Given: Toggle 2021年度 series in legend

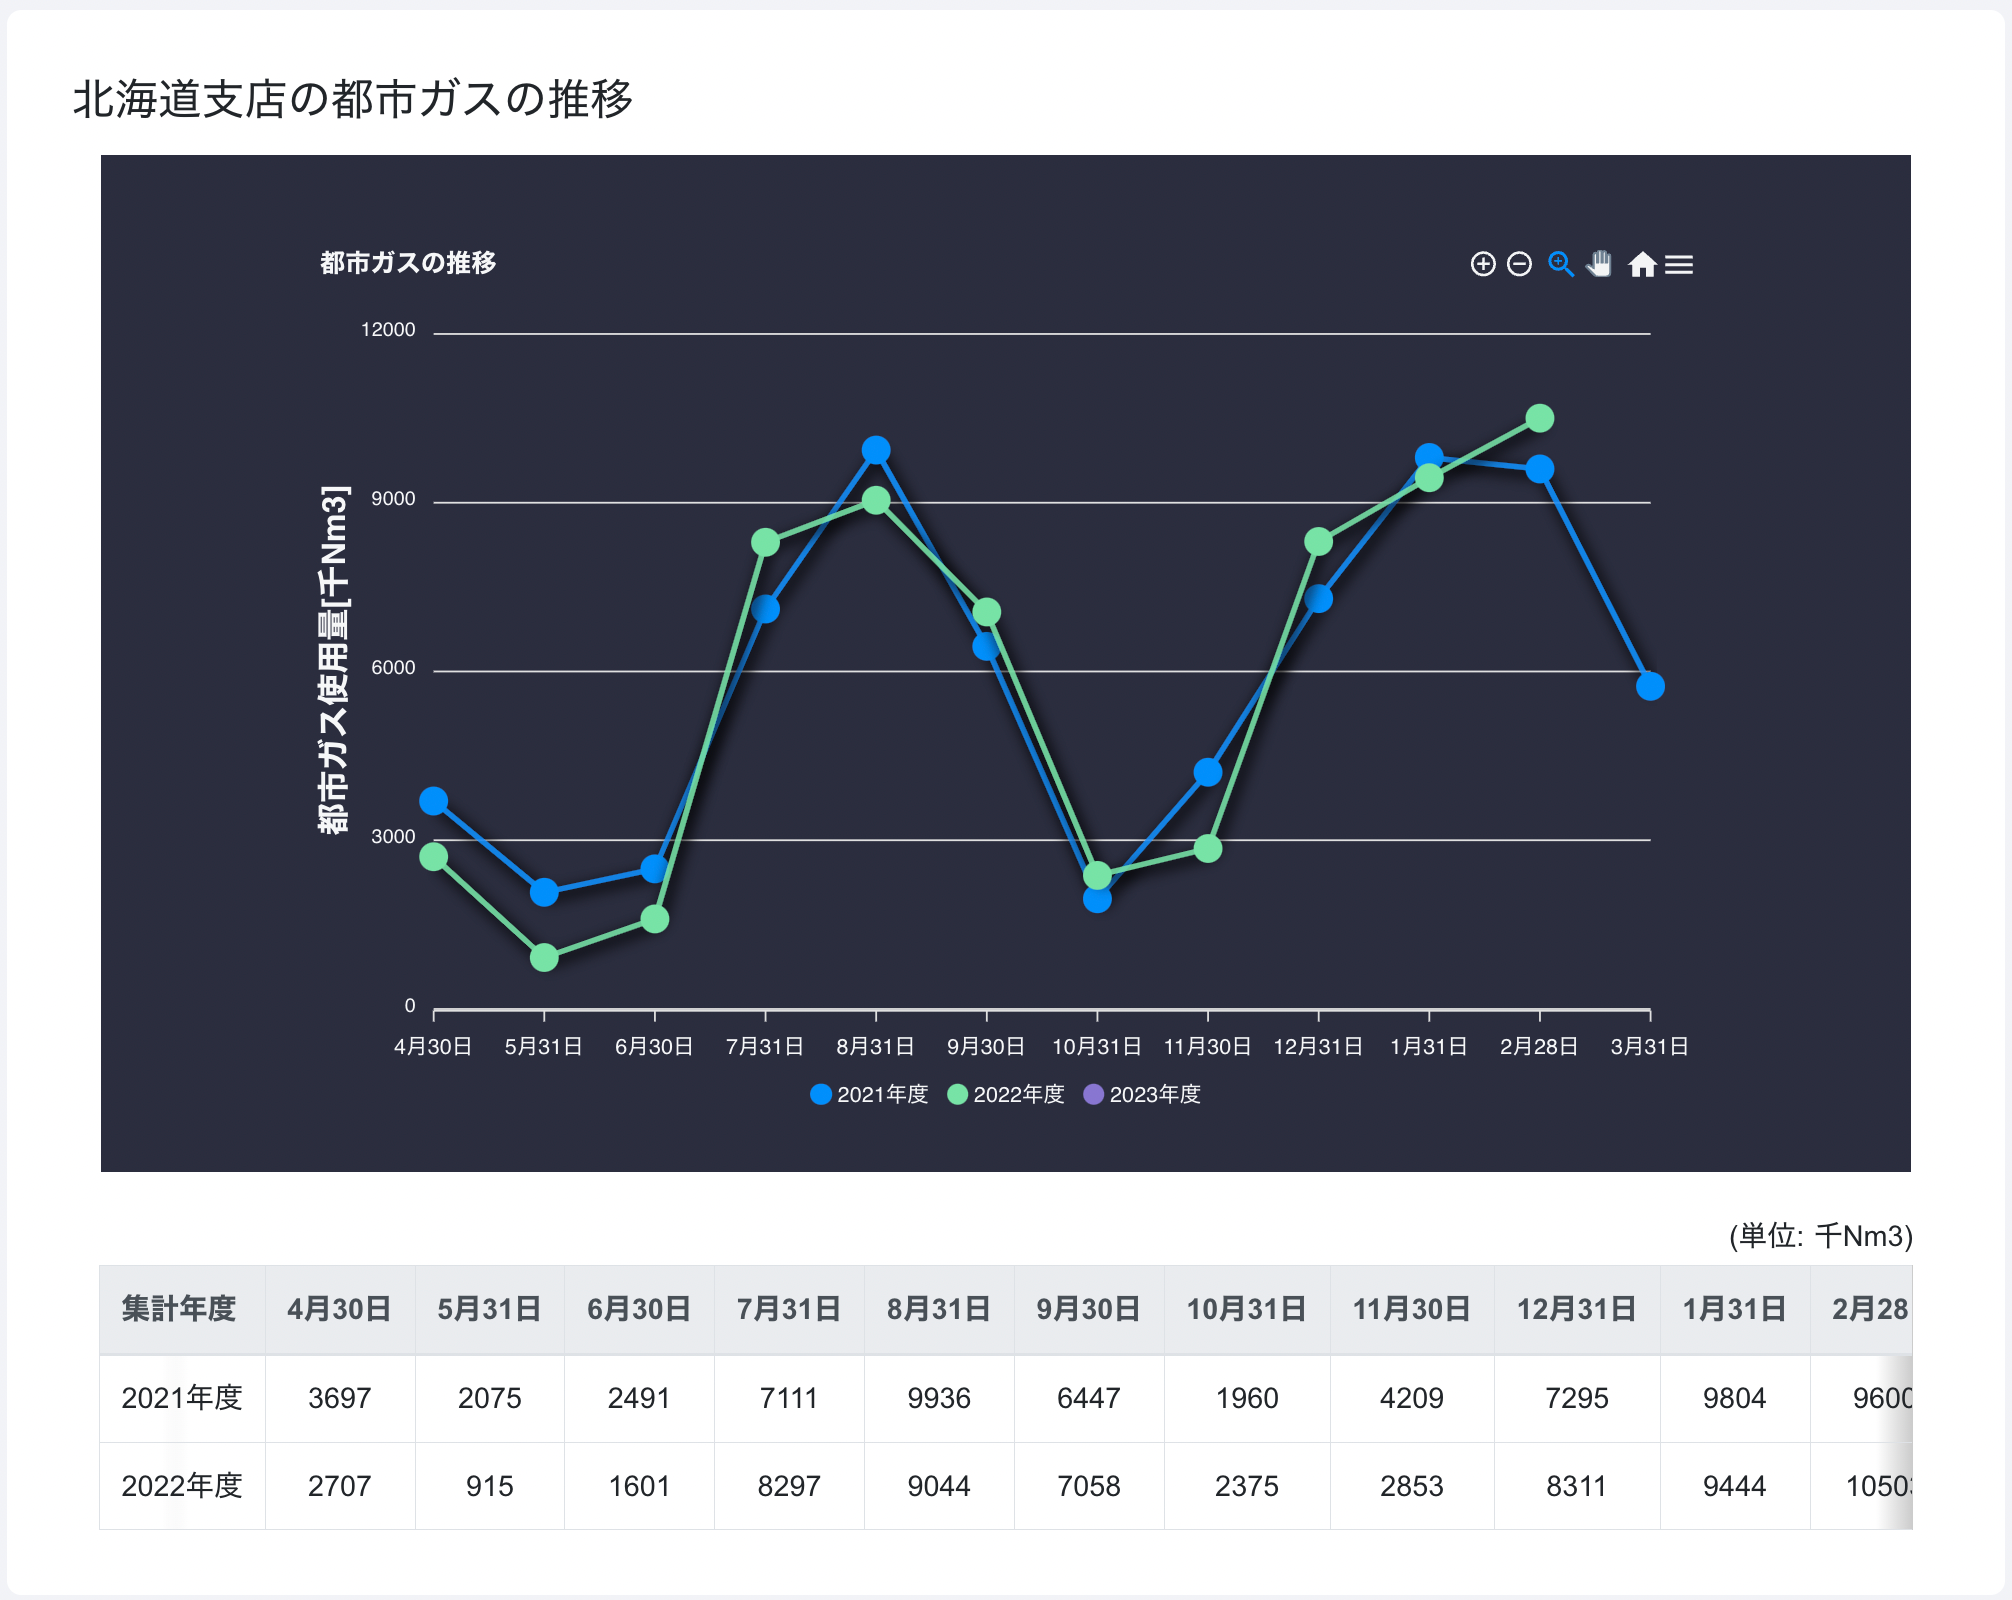Looking at the screenshot, I should [882, 1095].
